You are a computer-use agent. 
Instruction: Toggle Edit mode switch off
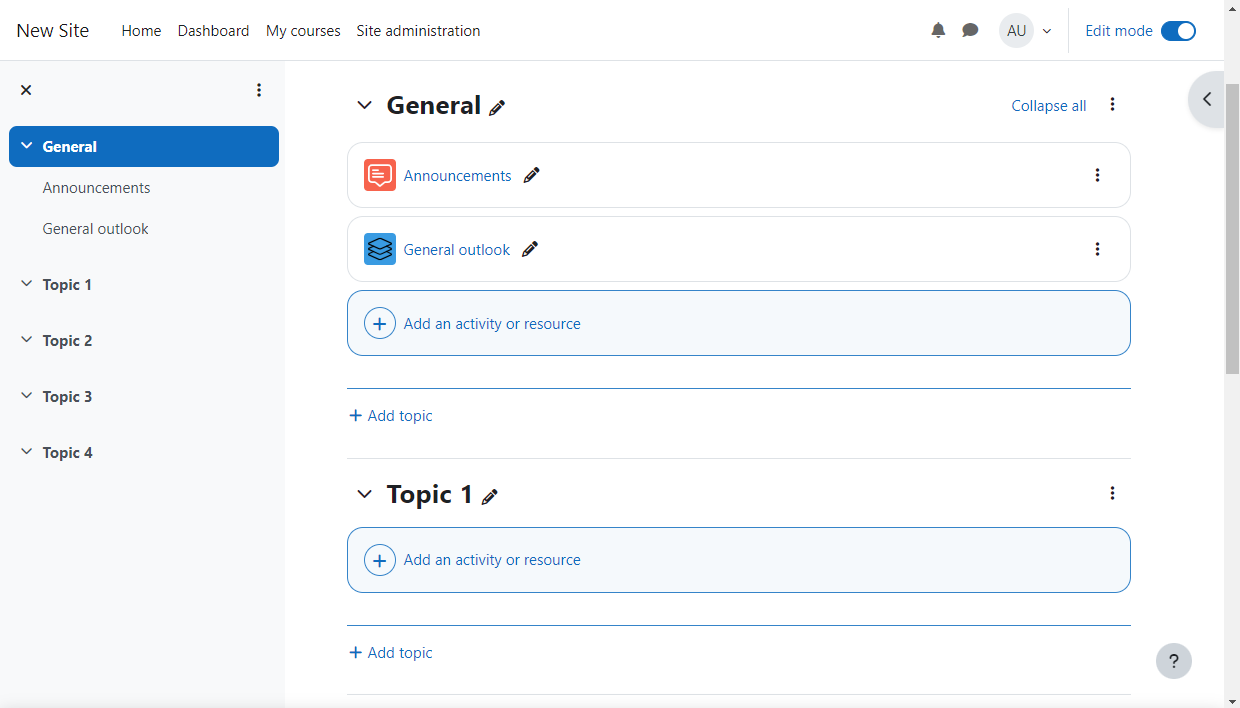tap(1178, 31)
